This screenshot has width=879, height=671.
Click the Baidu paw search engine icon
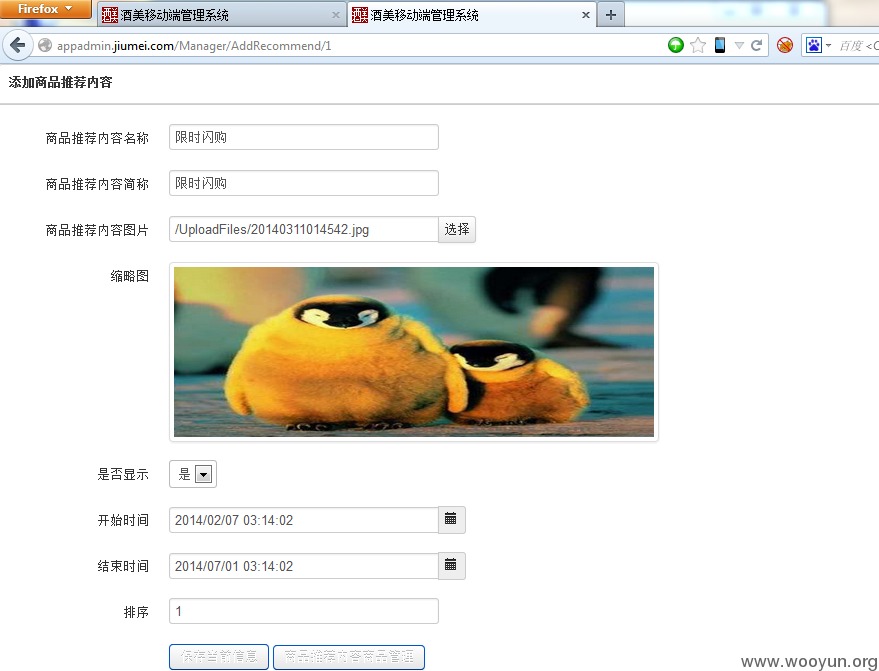pyautogui.click(x=813, y=45)
